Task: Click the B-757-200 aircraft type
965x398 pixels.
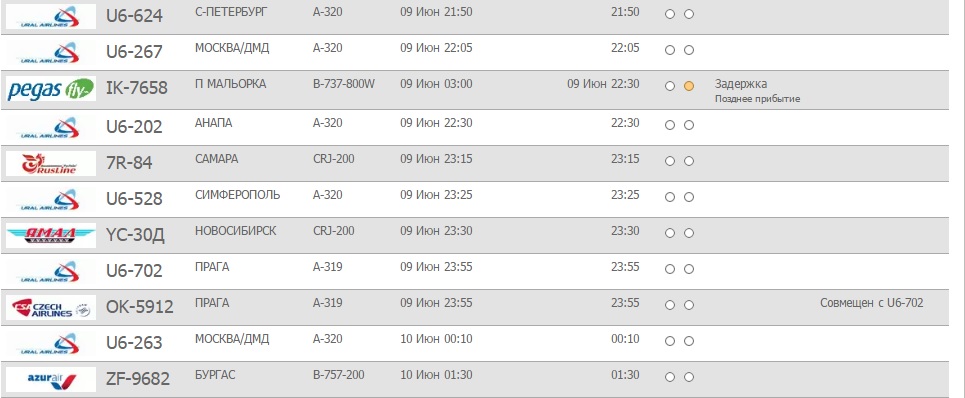Action: [x=338, y=375]
